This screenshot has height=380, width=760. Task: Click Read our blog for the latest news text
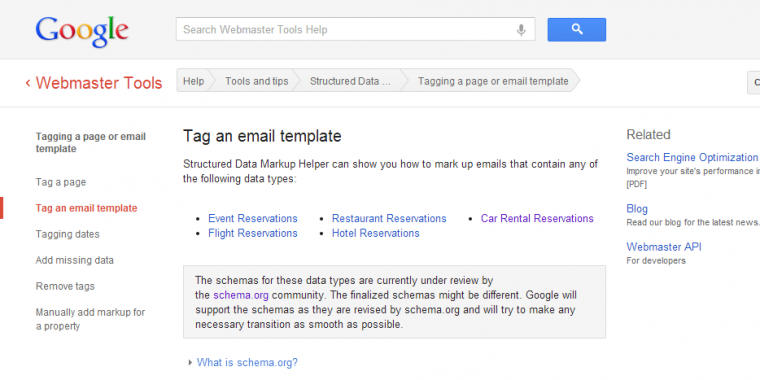pos(693,223)
